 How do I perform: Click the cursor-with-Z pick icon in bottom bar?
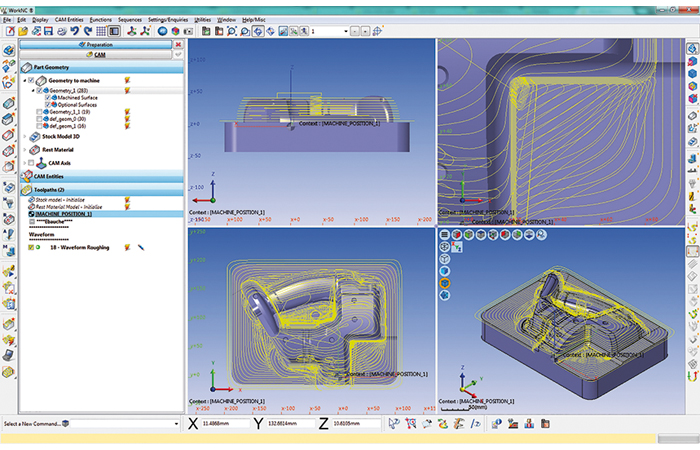pos(393,424)
